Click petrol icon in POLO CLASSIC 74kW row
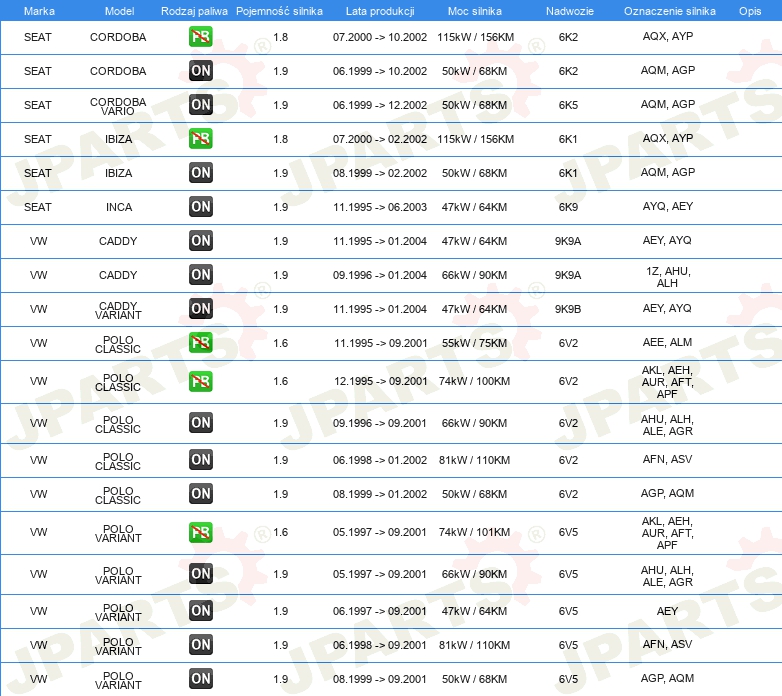 click(x=200, y=381)
